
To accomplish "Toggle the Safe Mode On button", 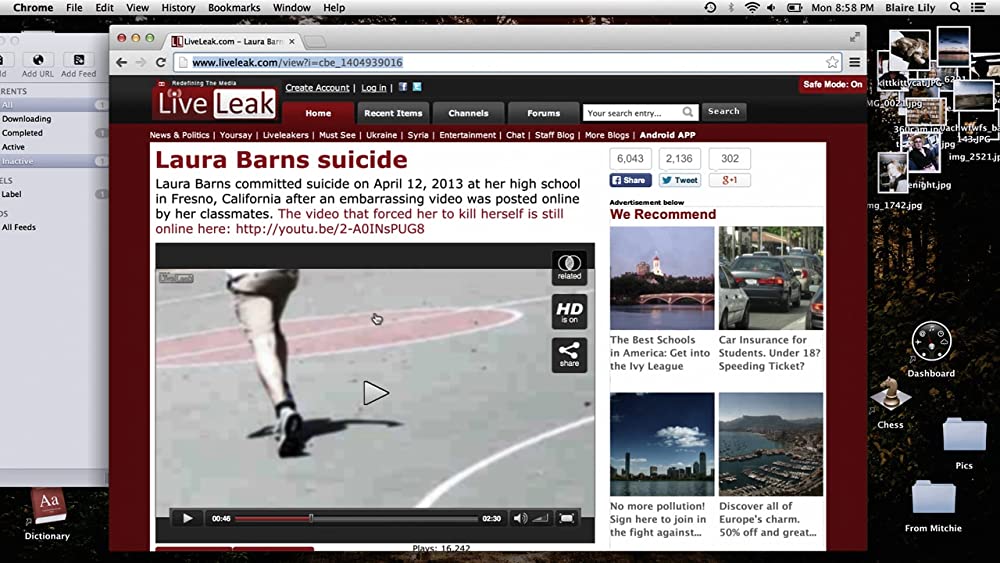I will 832,85.
